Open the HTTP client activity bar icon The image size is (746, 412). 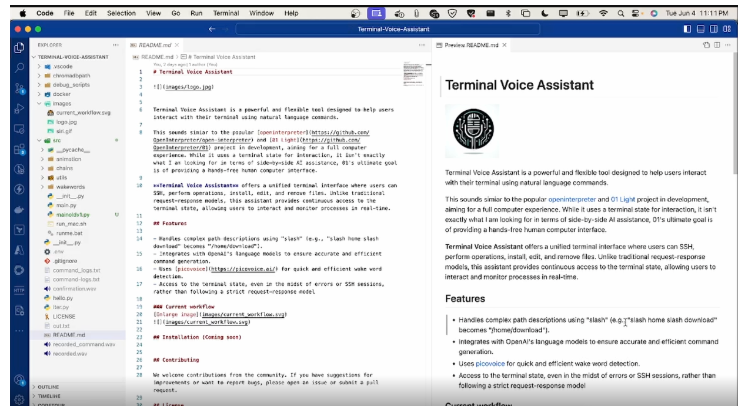pos(19,290)
